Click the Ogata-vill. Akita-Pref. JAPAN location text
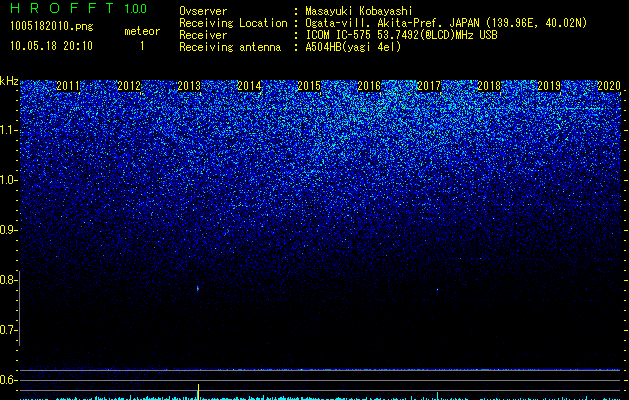The height and width of the screenshot is (400, 629). coord(446,23)
